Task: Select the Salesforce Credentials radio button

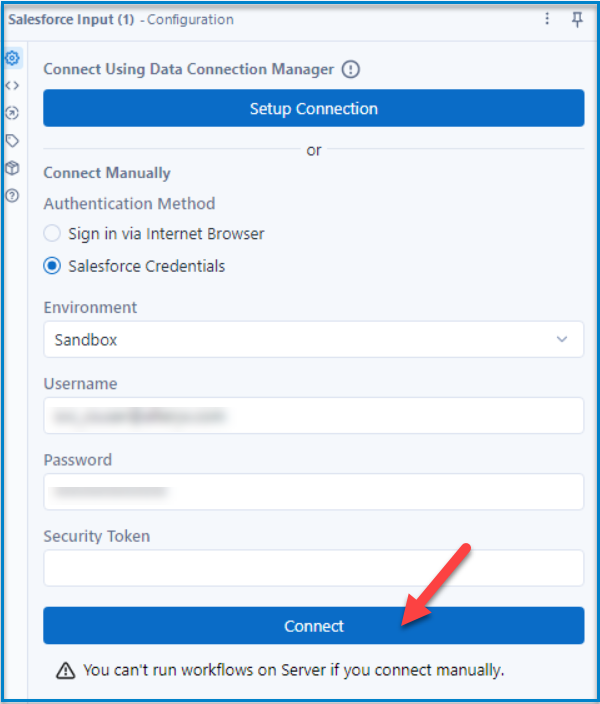Action: 52,266
